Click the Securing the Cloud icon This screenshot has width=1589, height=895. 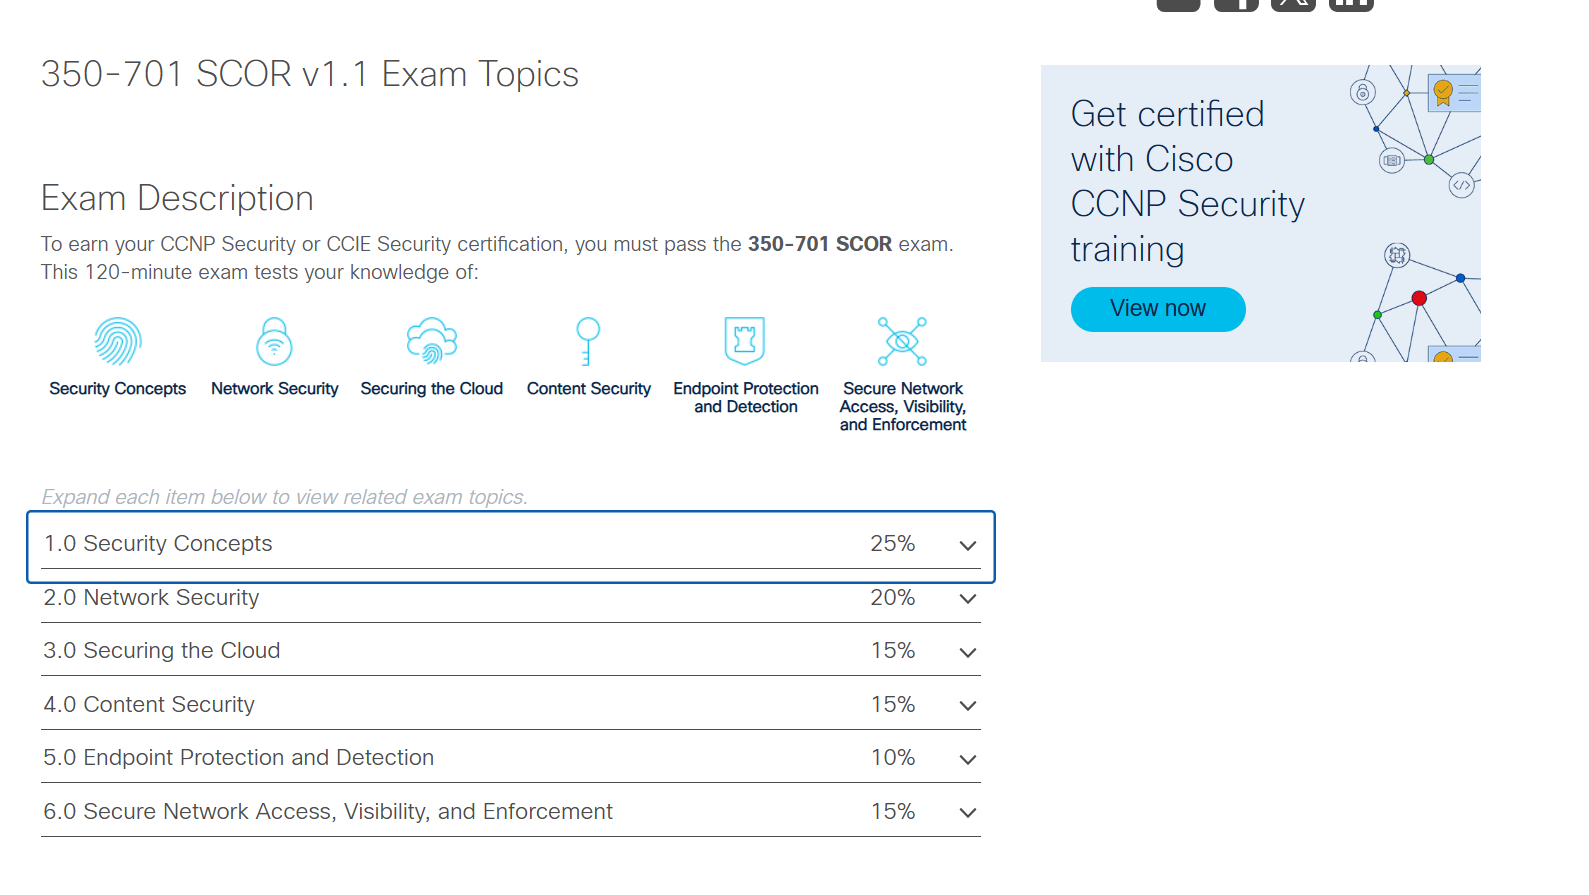click(x=431, y=341)
